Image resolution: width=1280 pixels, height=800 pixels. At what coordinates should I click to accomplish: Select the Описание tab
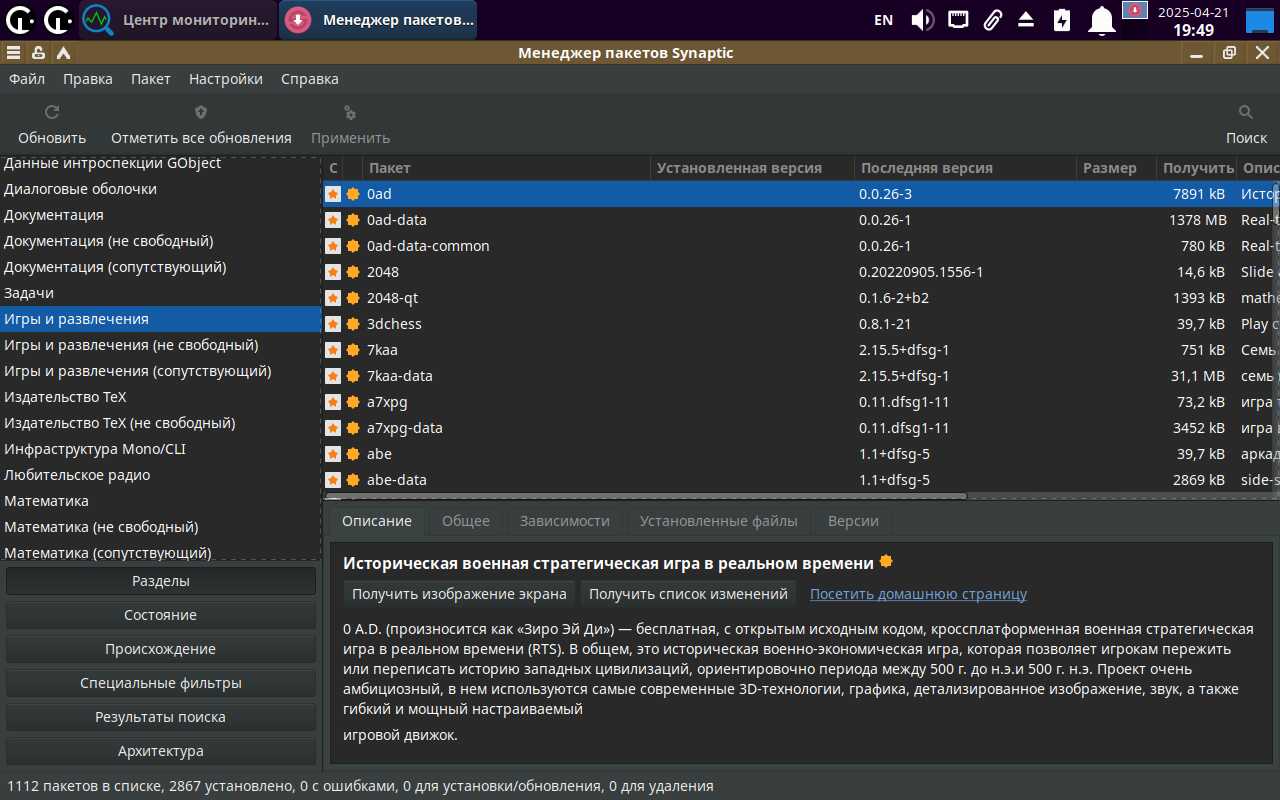click(377, 521)
